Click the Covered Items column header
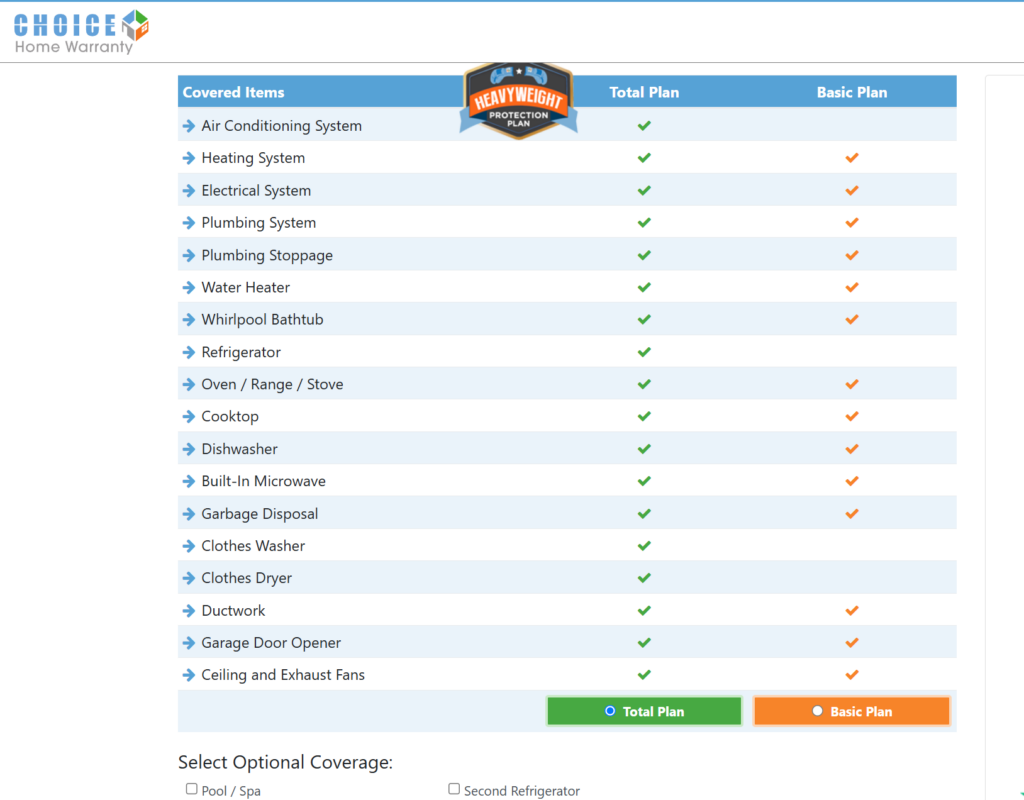The height and width of the screenshot is (800, 1024). (x=233, y=92)
